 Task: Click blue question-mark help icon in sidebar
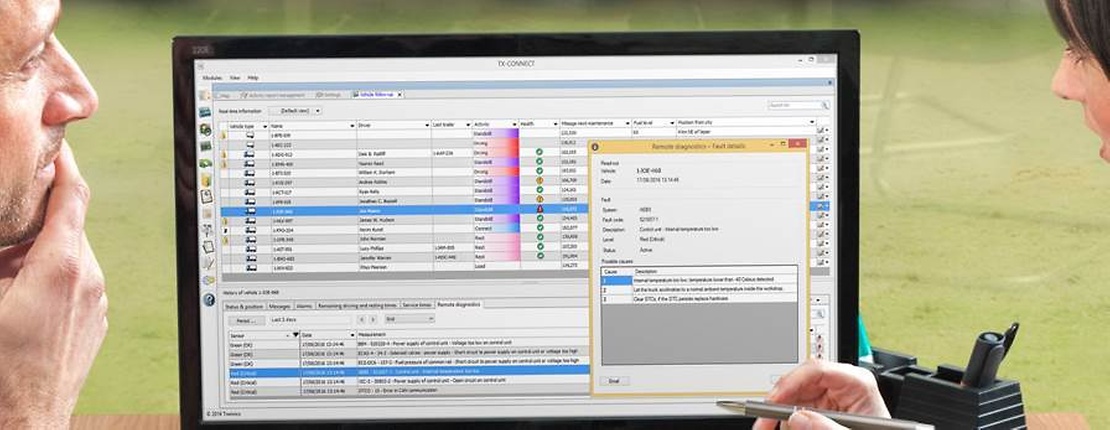pyautogui.click(x=209, y=300)
